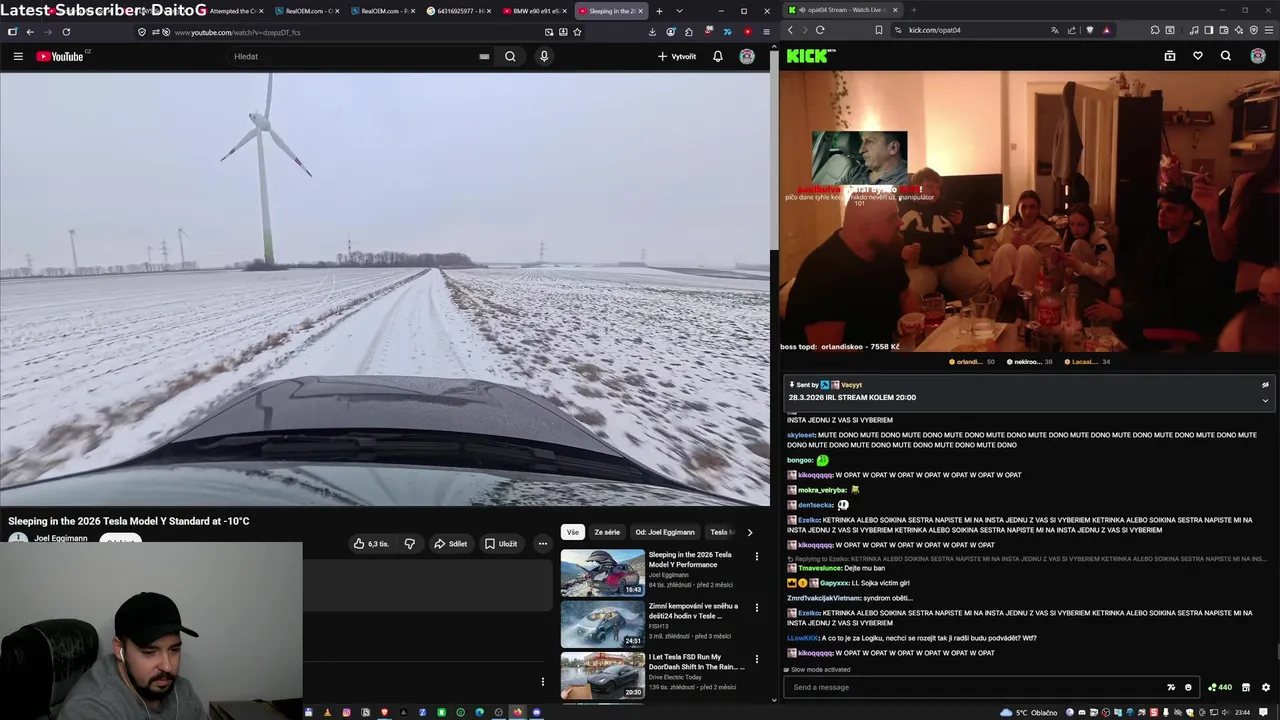Open the Kick browse/clips icon
Screen dimensions: 1280x720
click(x=1170, y=56)
